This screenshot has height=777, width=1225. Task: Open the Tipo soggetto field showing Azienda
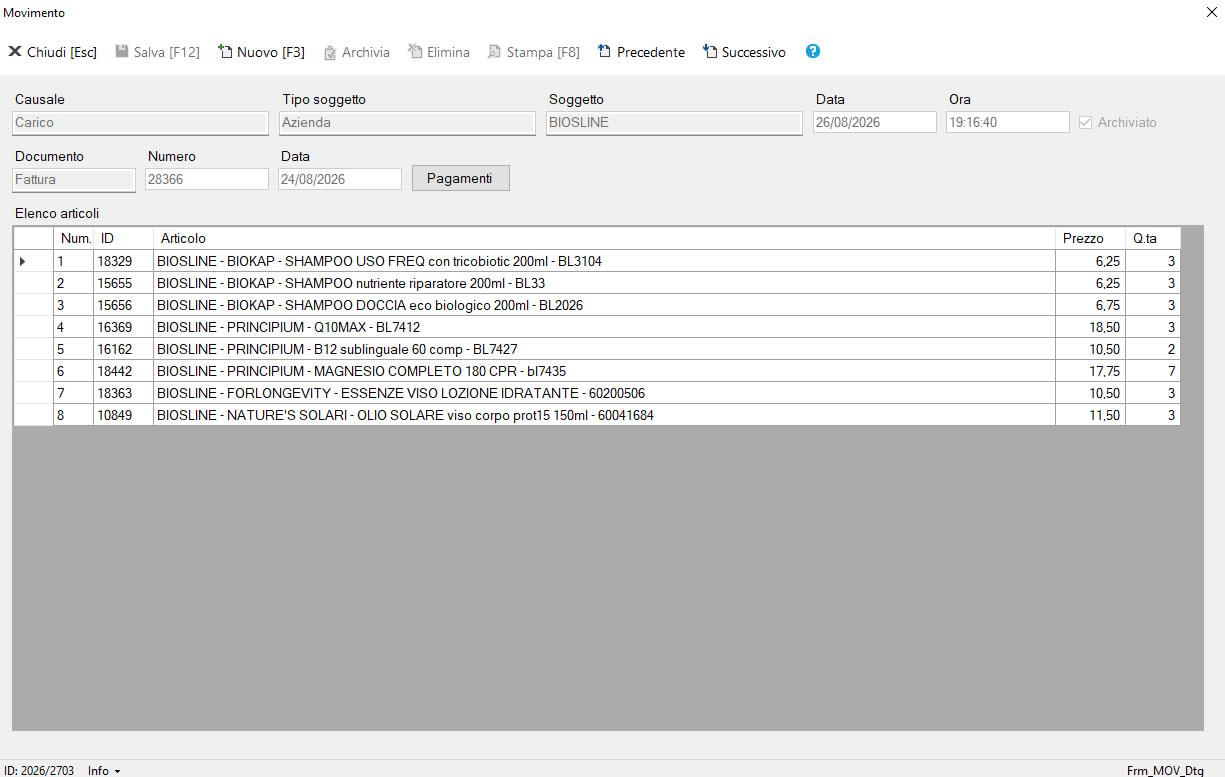coord(407,122)
